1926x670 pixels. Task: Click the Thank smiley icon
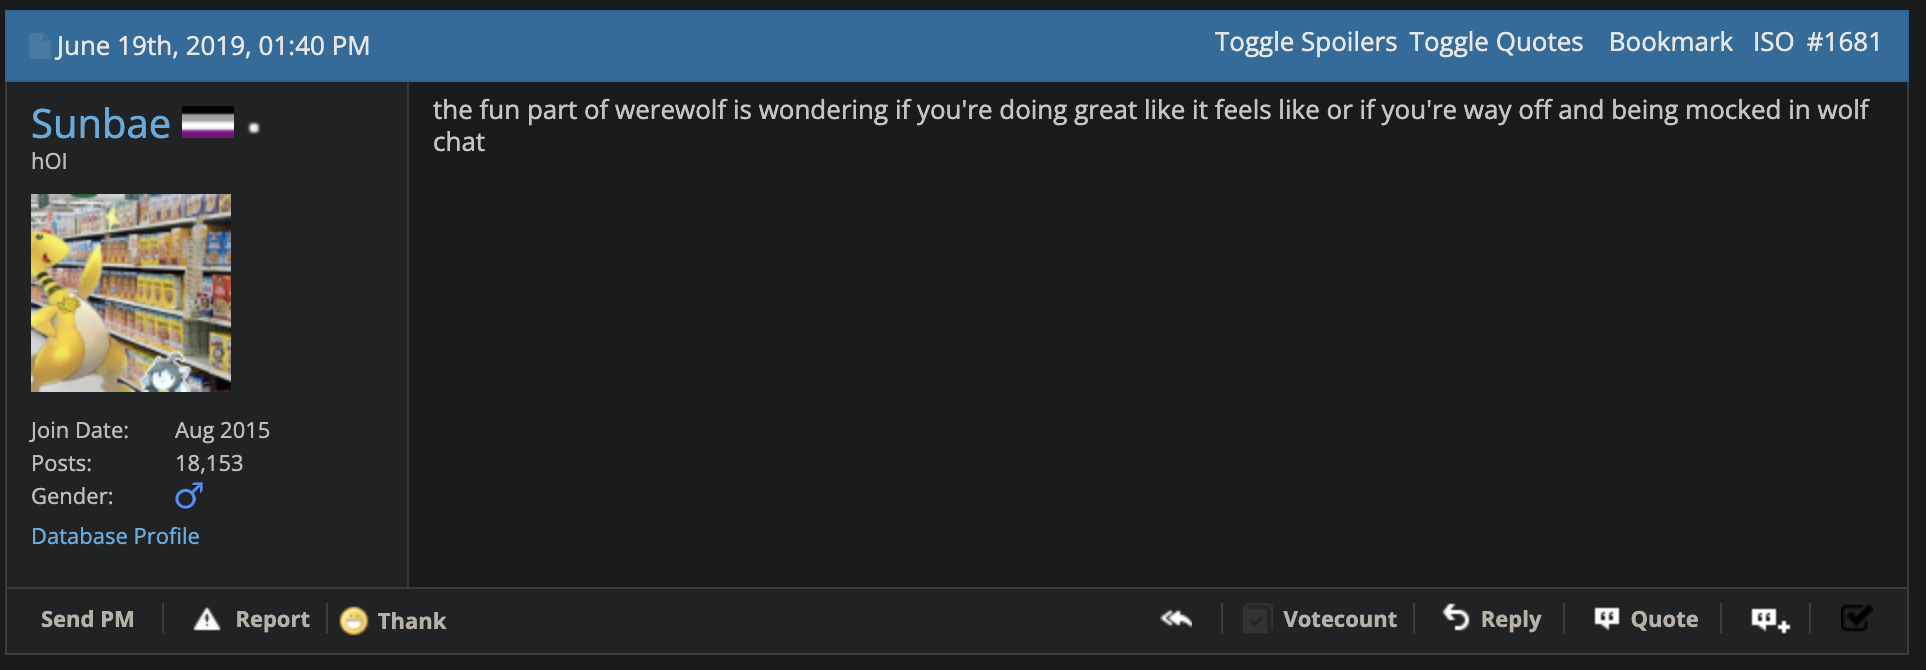pos(354,621)
